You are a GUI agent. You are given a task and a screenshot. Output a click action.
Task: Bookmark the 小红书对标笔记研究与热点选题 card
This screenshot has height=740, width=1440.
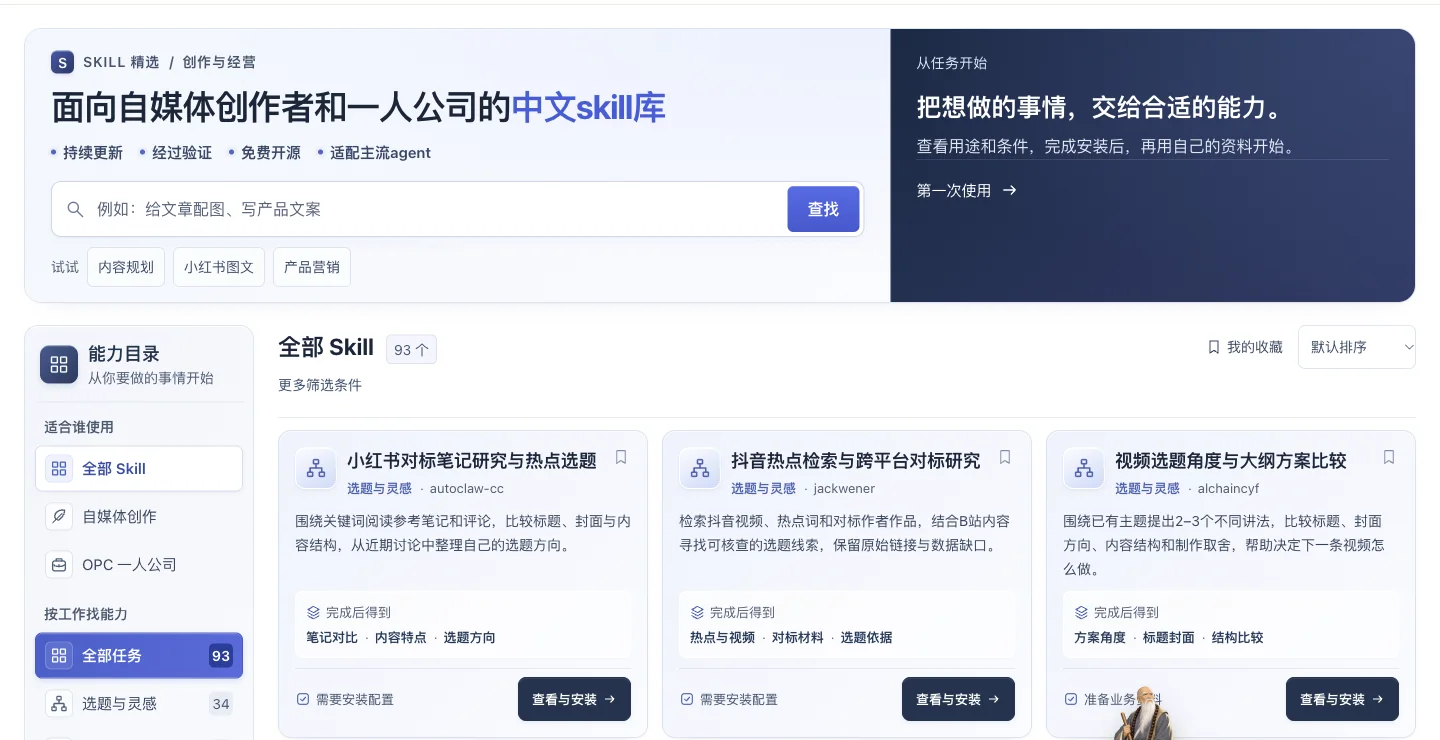[621, 457]
